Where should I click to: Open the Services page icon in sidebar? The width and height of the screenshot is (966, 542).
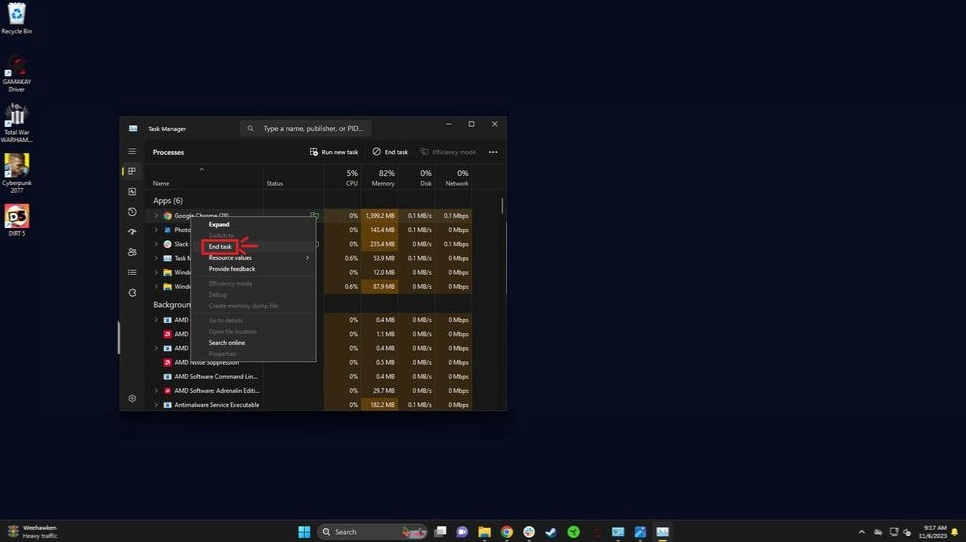click(132, 293)
